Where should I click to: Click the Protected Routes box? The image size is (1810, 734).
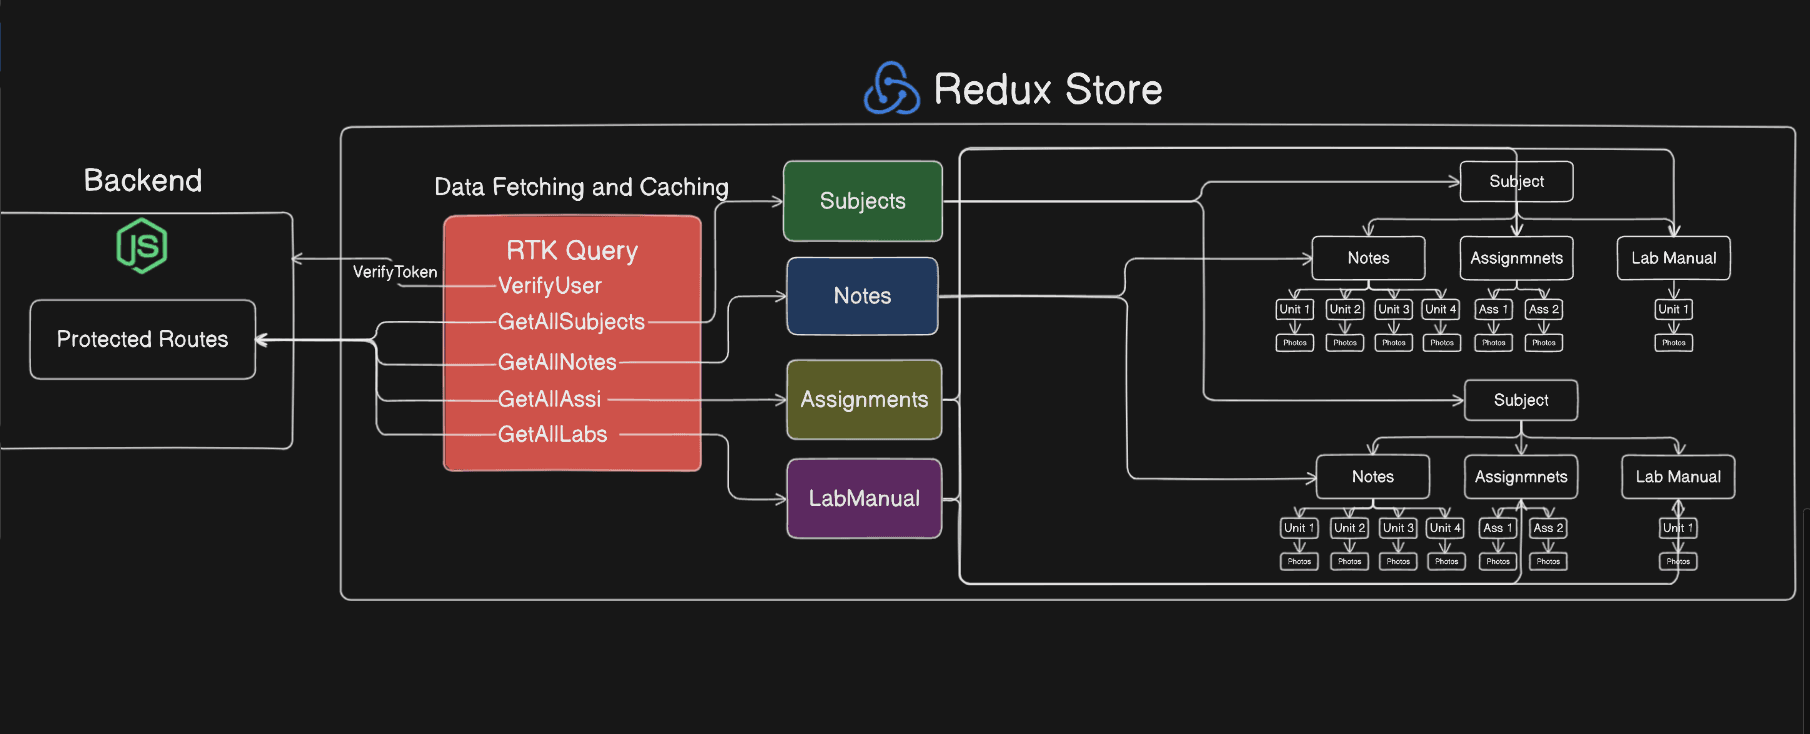click(x=143, y=340)
